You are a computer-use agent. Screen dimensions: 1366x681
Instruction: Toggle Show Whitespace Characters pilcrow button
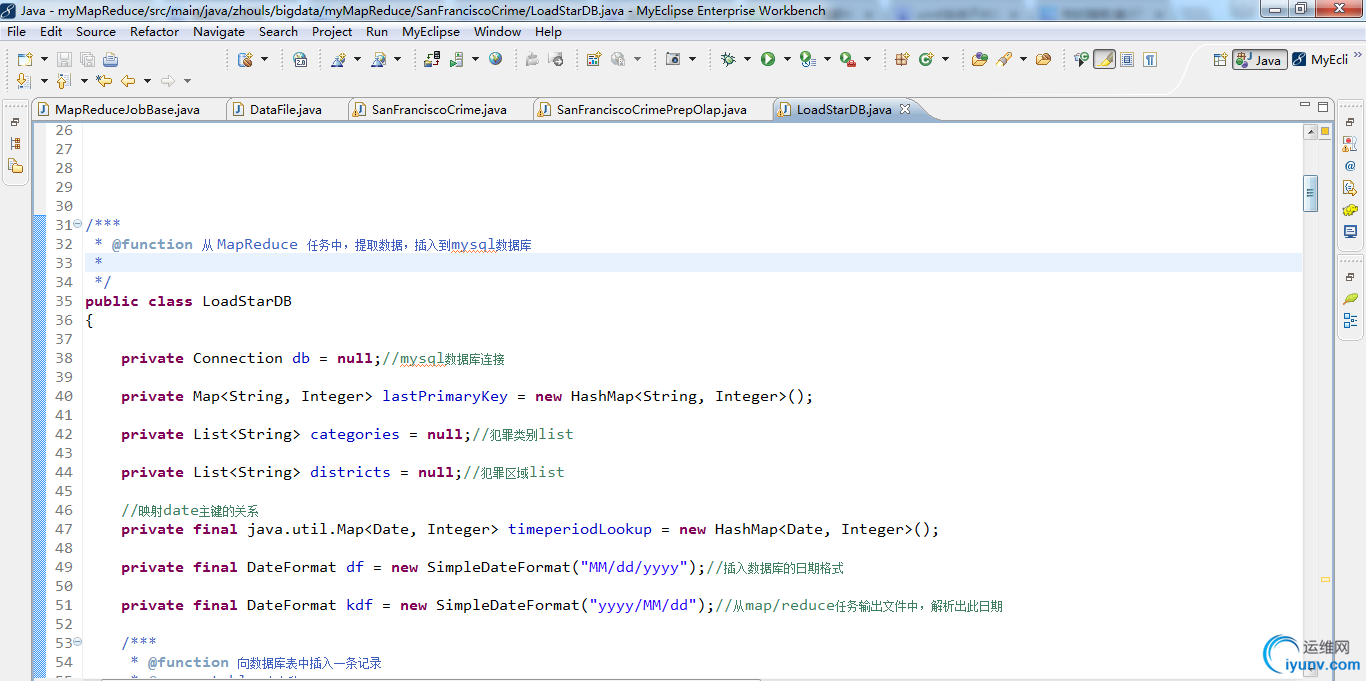coord(1150,60)
